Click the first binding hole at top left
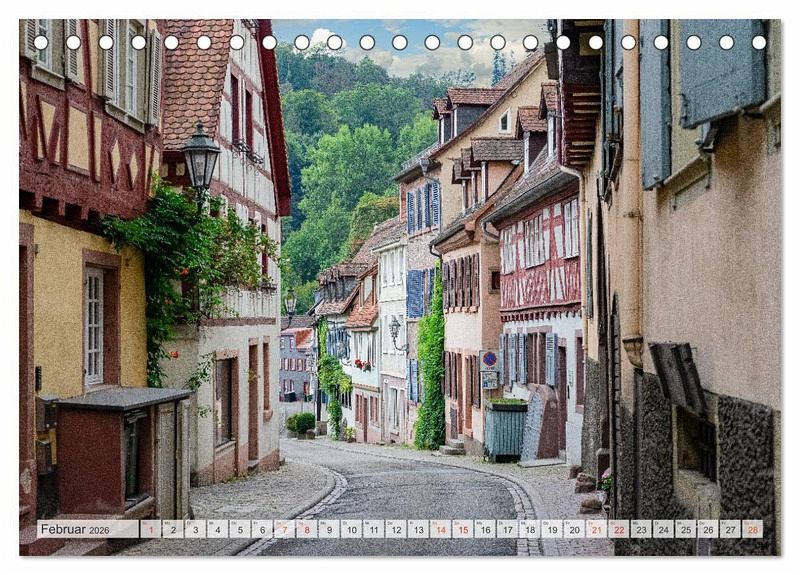Viewport: 800px width, 575px height. click(40, 42)
